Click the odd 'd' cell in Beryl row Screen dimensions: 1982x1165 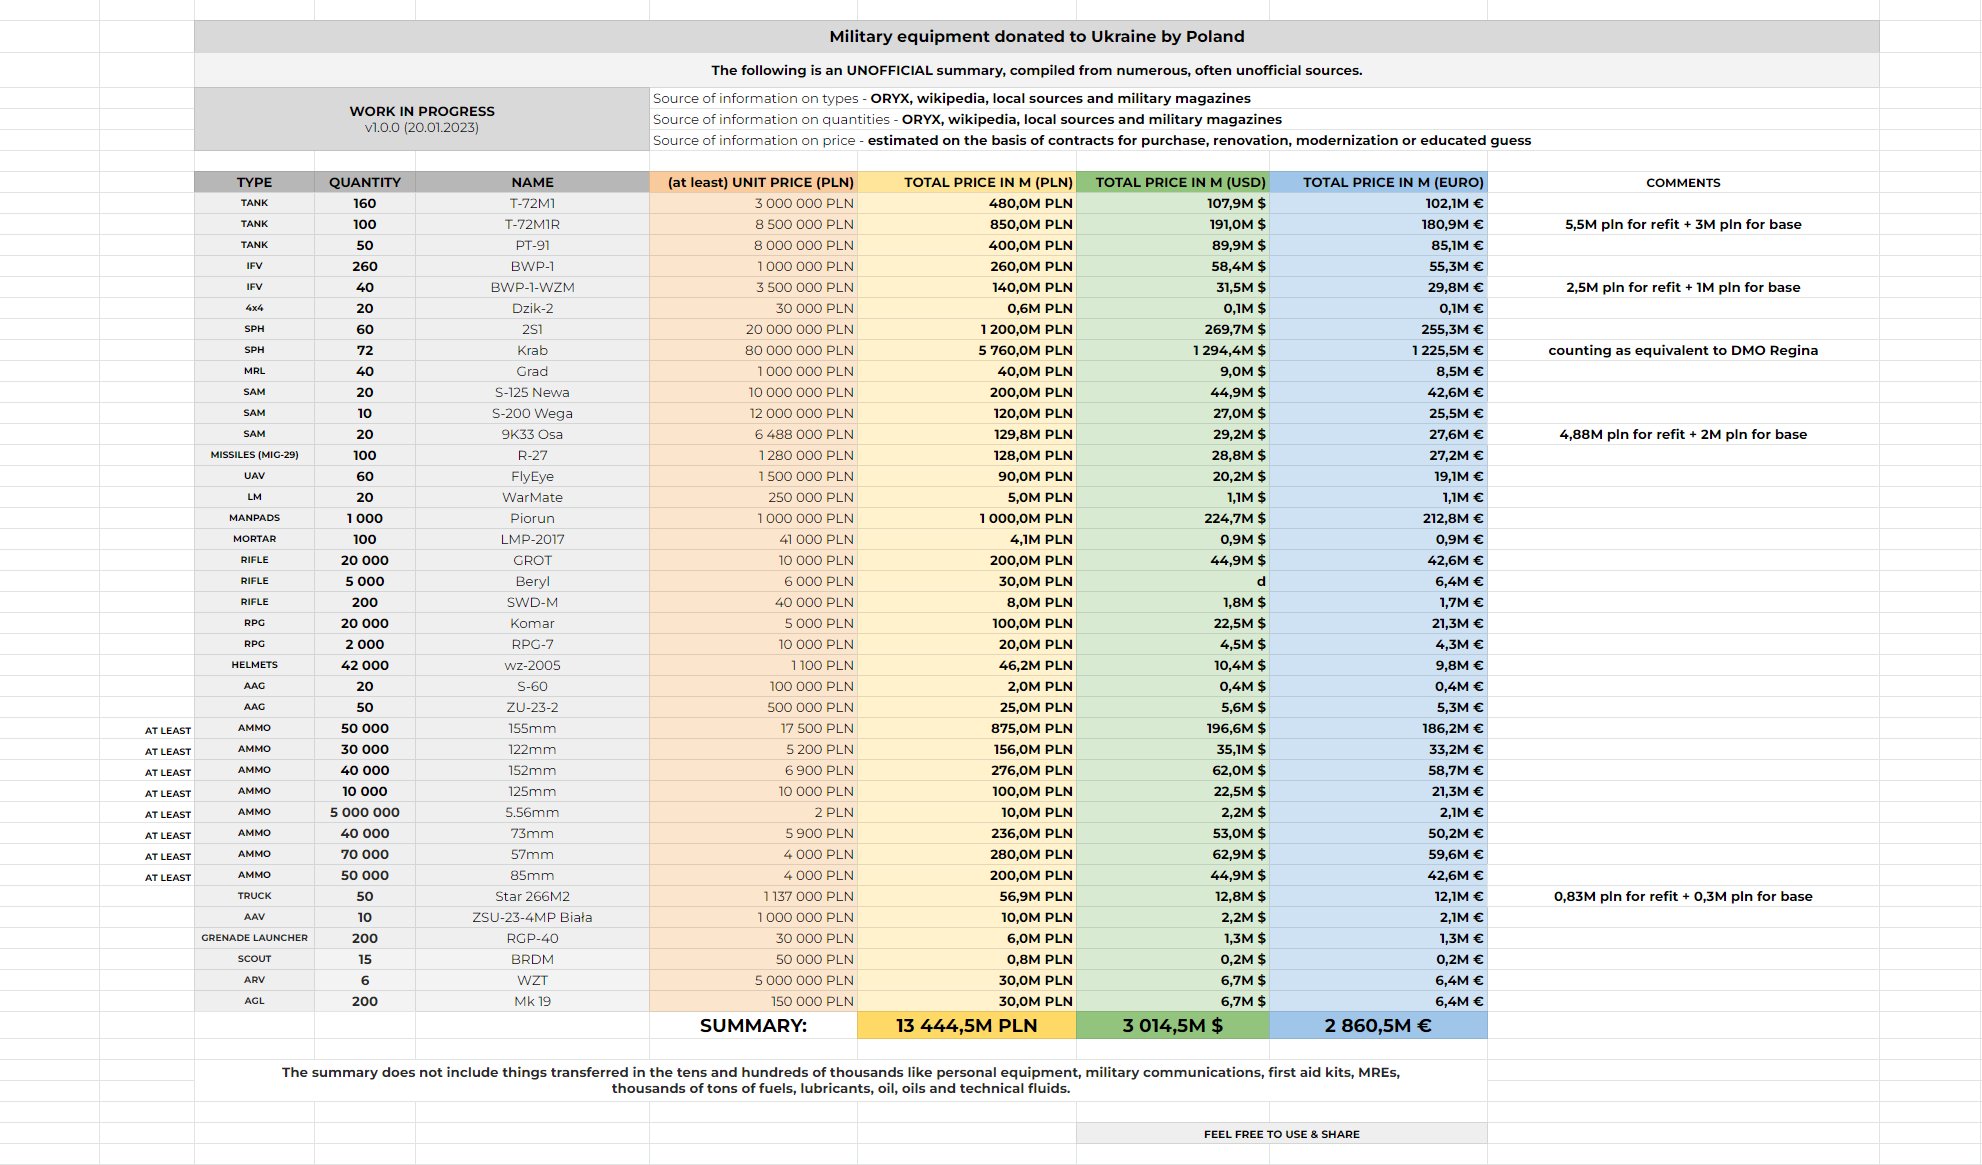coord(1173,581)
